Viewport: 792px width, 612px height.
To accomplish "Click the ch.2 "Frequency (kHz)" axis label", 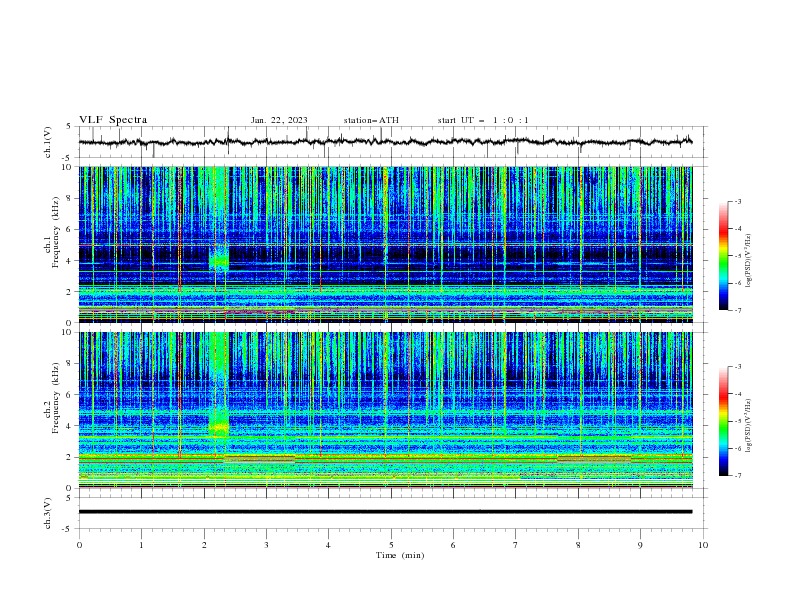I will [55, 398].
